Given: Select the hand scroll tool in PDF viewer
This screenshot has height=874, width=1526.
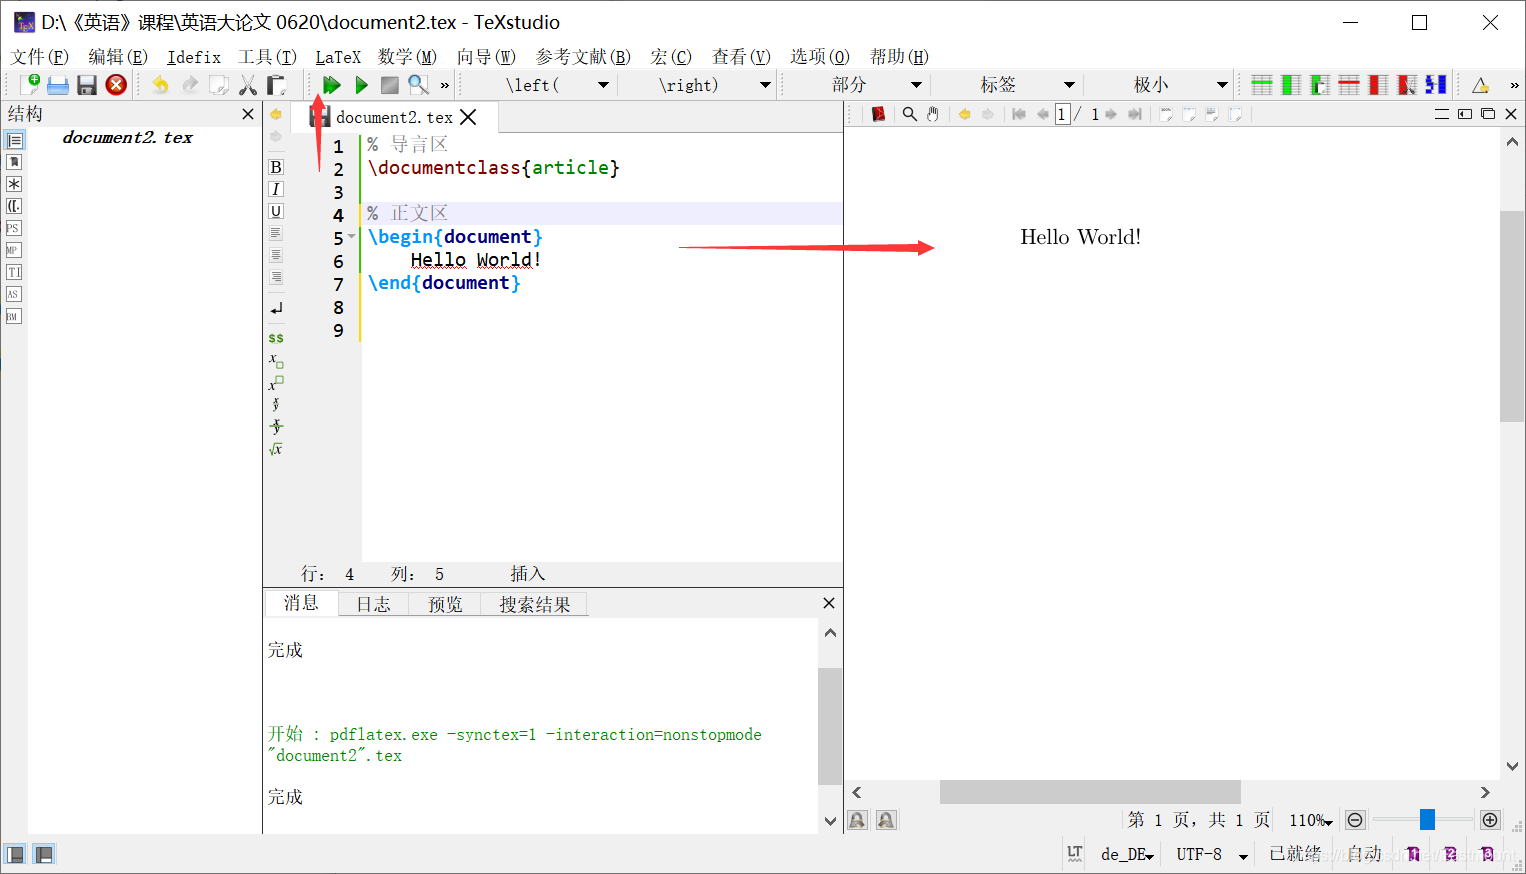Looking at the screenshot, I should click(932, 114).
